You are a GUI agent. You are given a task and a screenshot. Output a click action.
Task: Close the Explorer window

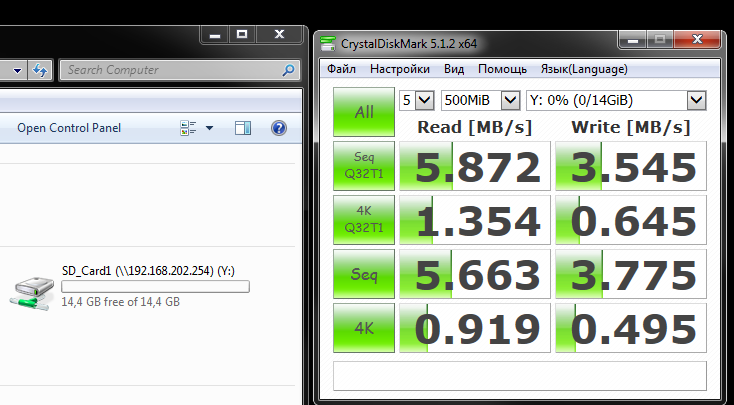click(x=279, y=34)
